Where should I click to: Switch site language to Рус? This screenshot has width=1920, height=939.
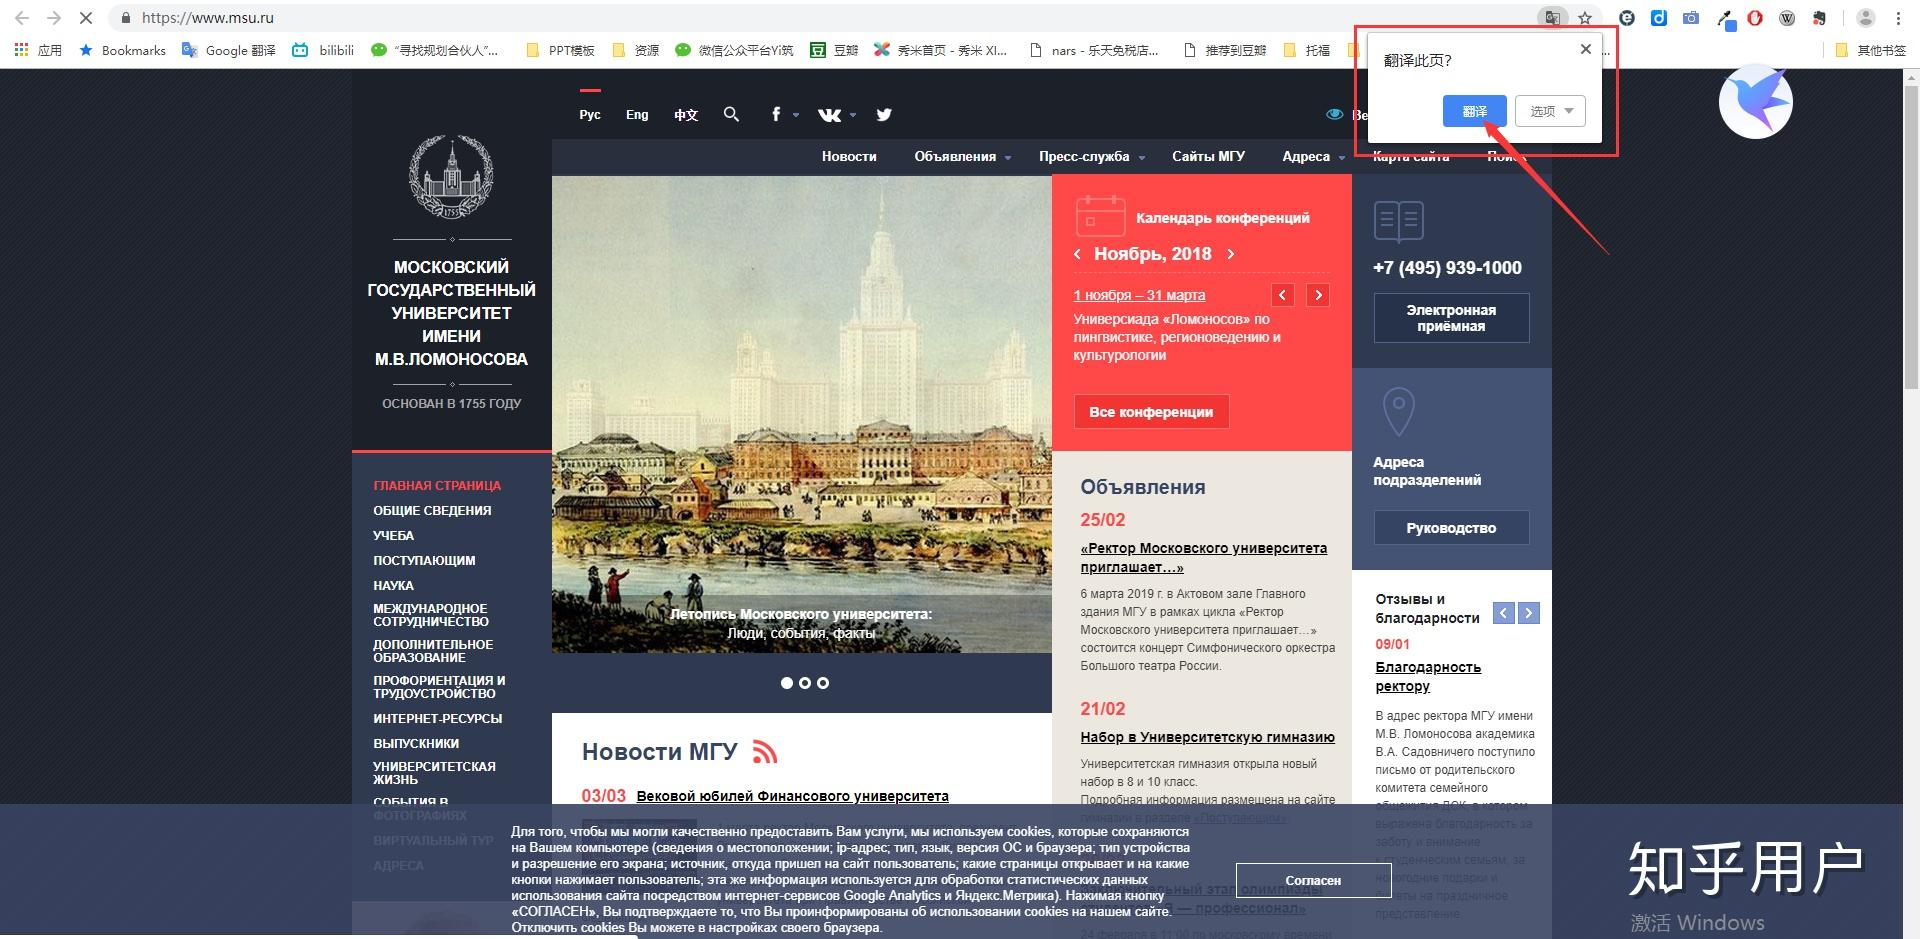click(590, 115)
